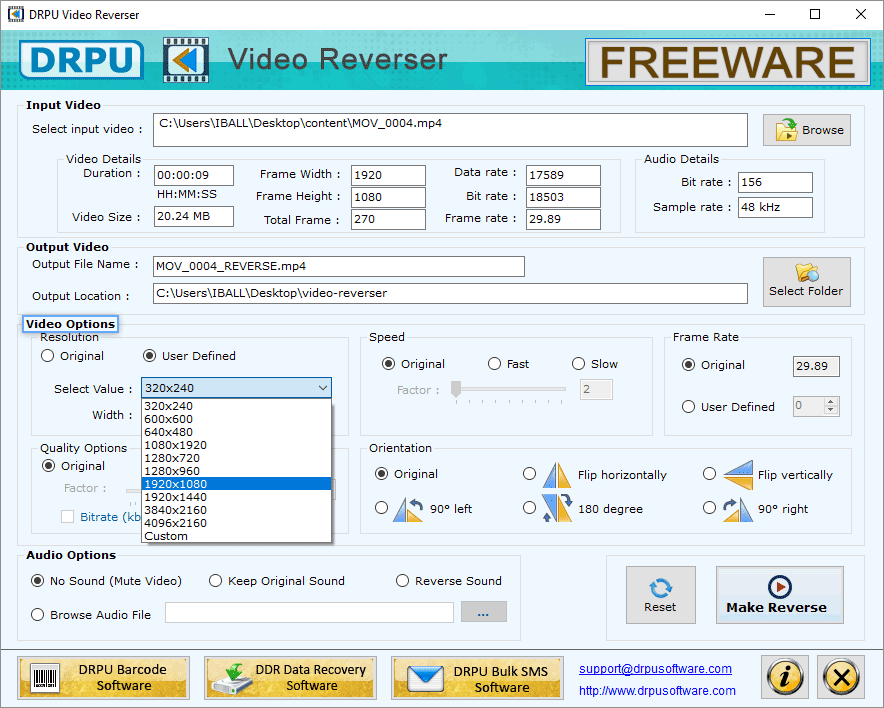This screenshot has height=708, width=884.
Task: Click the 90° right rotation icon
Action: [738, 509]
